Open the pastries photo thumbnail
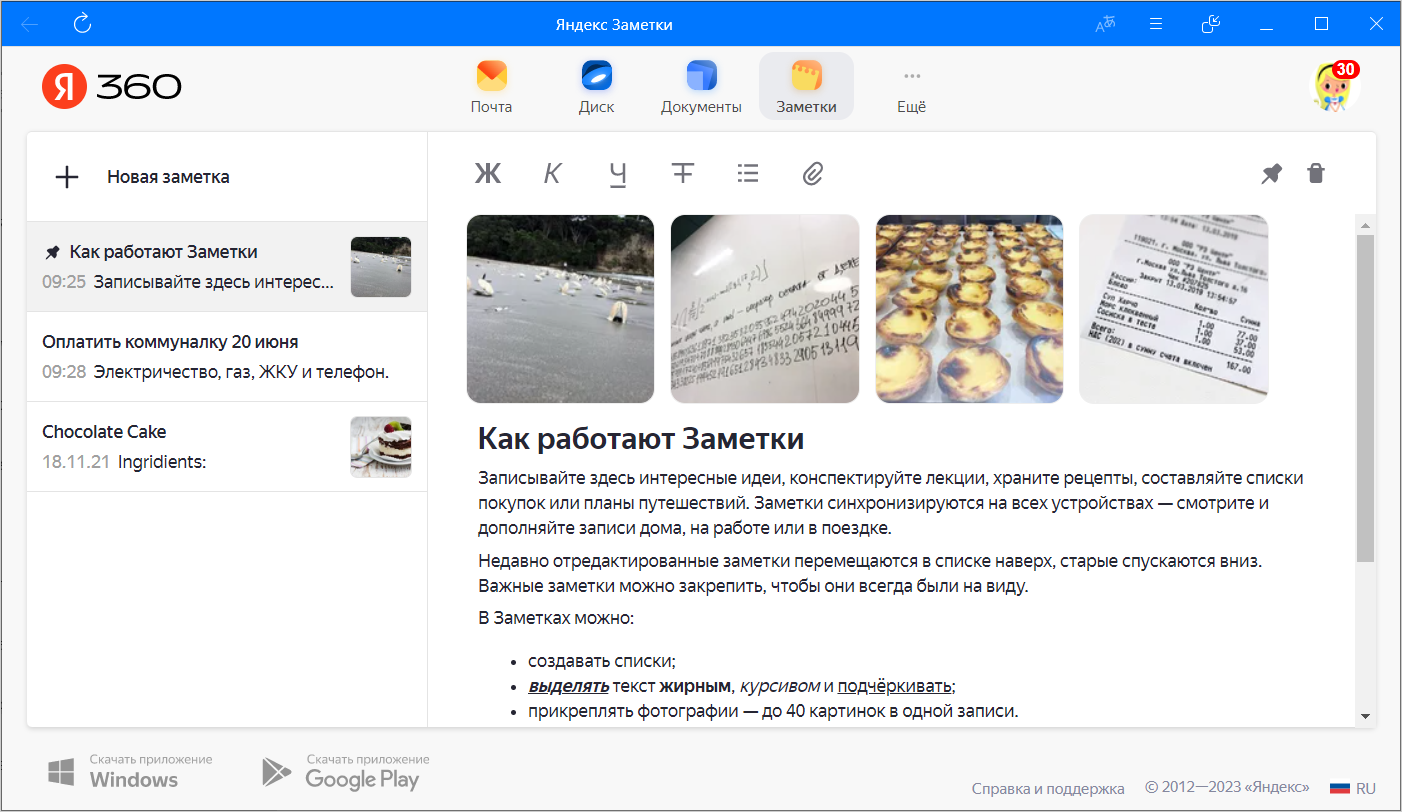 [969, 309]
